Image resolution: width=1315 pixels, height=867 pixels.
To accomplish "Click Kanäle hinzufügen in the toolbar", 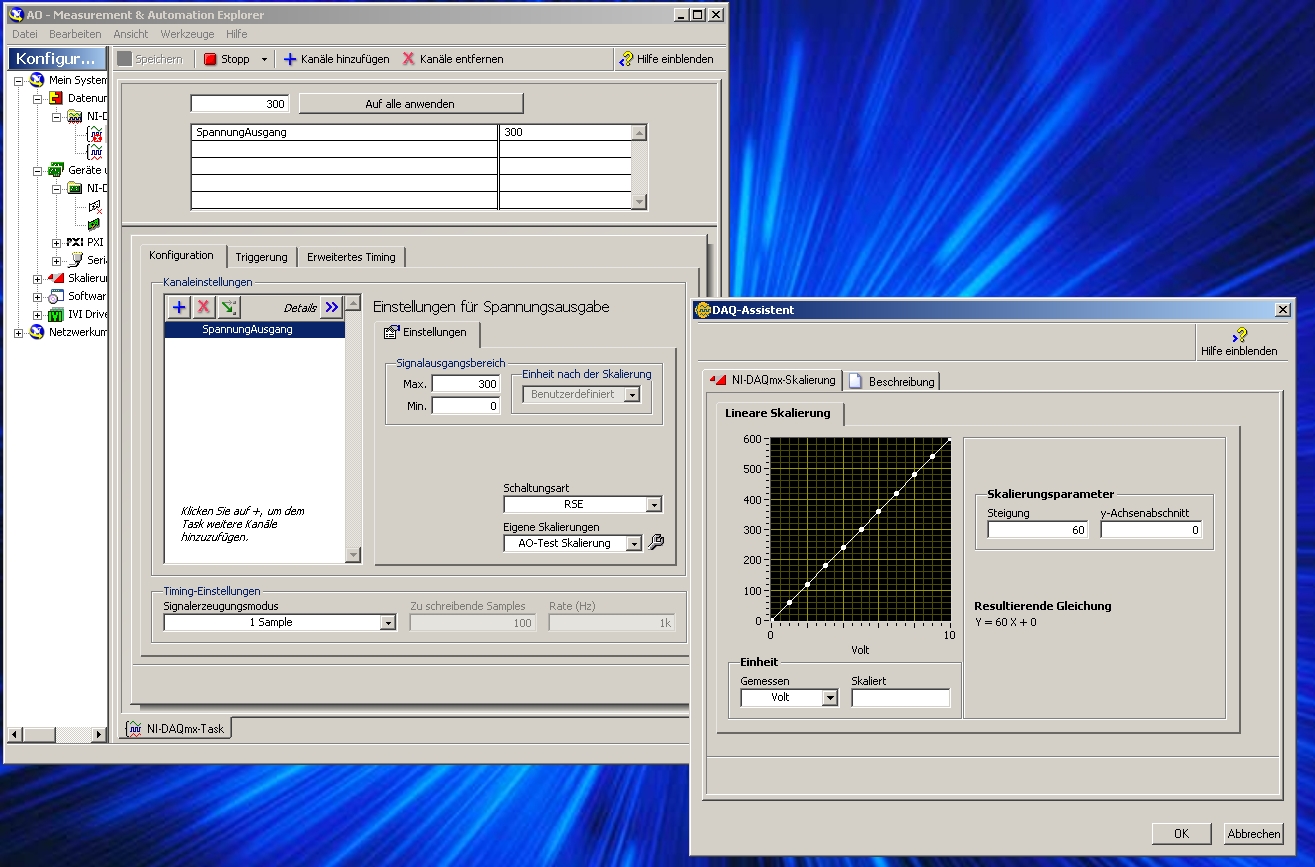I will pos(337,59).
